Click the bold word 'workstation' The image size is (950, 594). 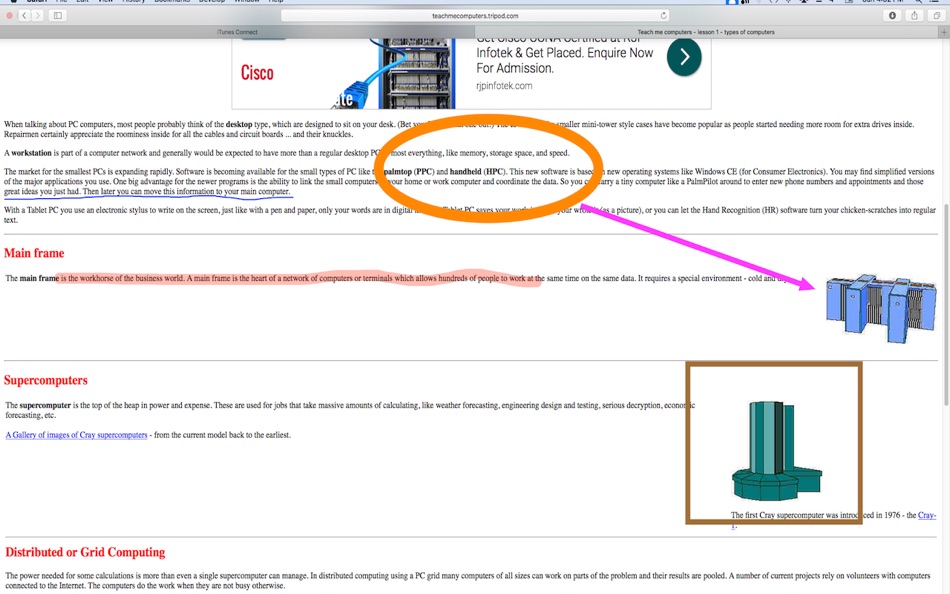coord(32,153)
